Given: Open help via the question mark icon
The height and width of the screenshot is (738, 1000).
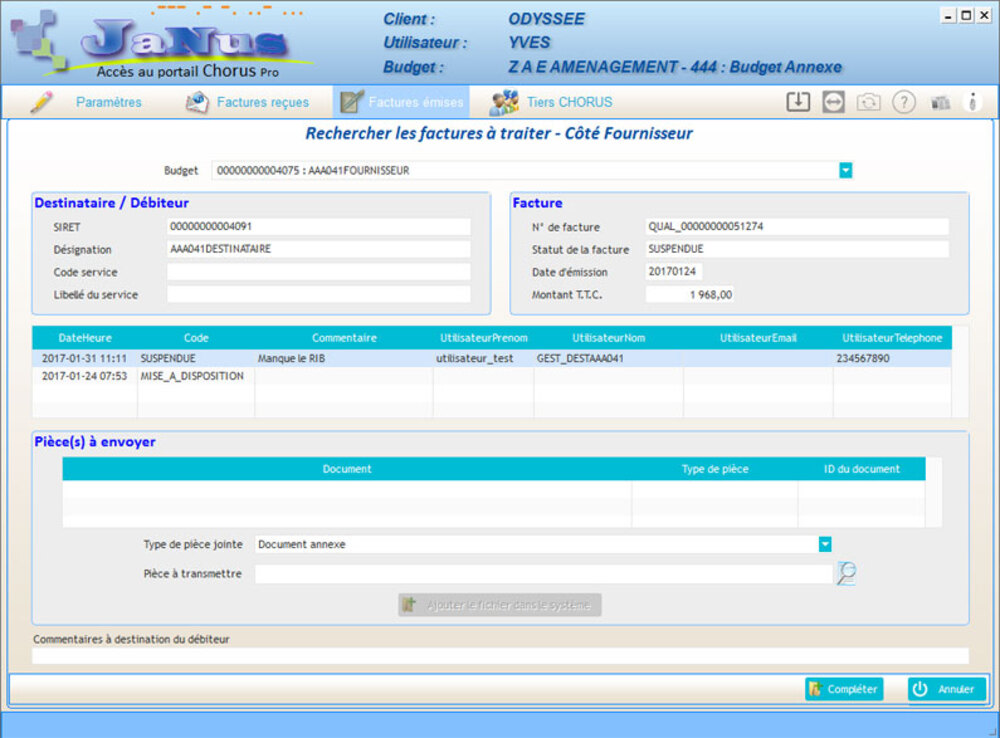Looking at the screenshot, I should [904, 102].
